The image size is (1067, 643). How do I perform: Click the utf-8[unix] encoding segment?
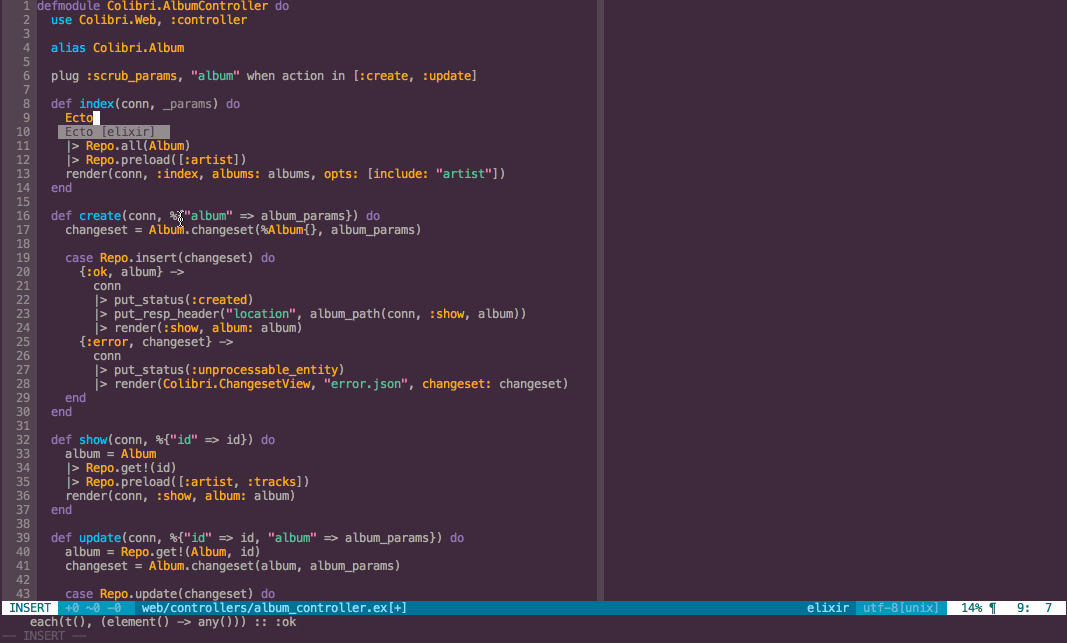tap(899, 607)
